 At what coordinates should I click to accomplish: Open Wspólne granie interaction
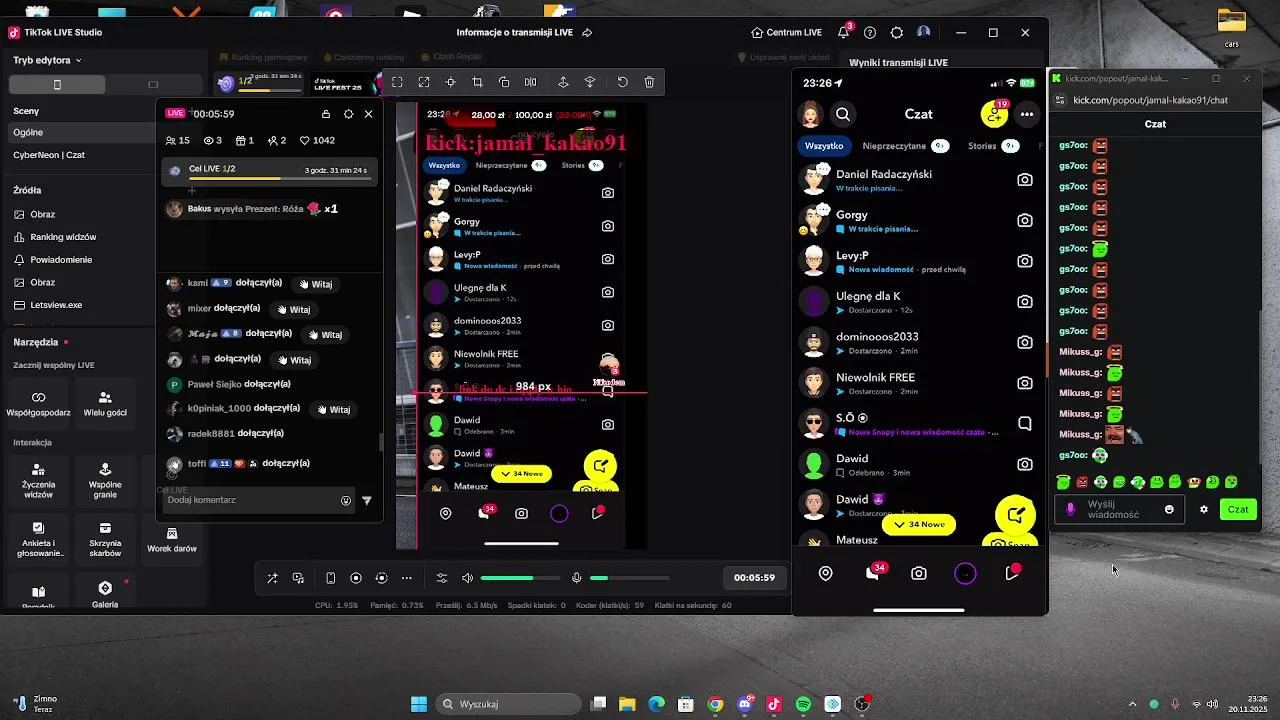[105, 481]
